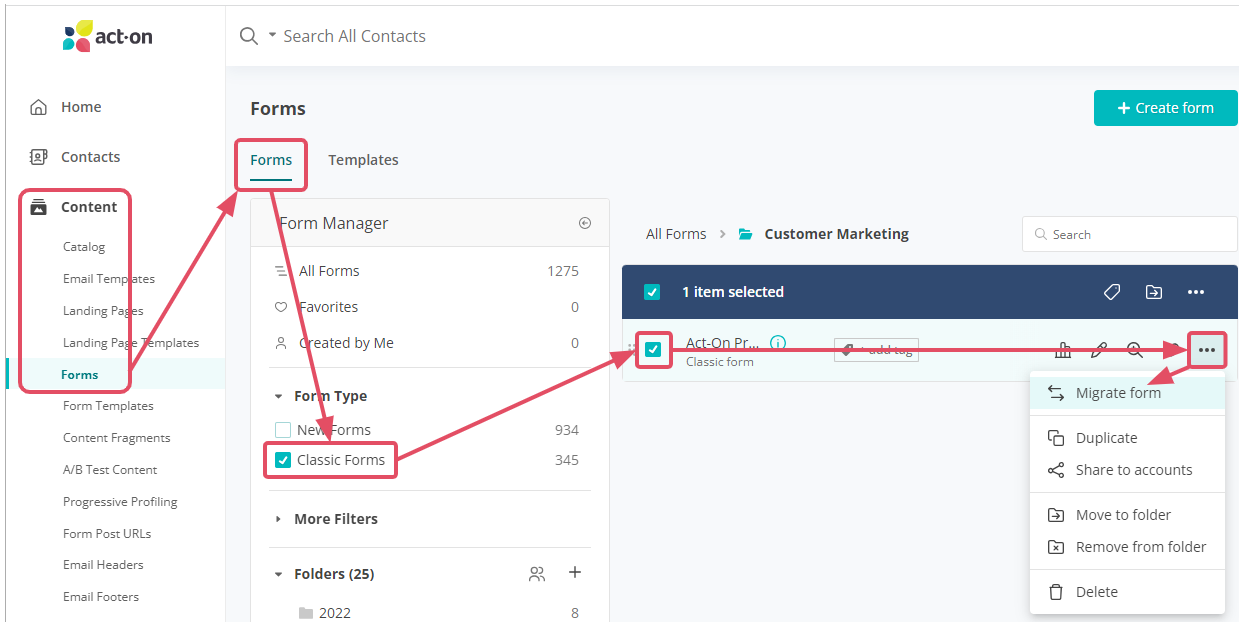Click the preview magnifier icon on form row
The image size is (1239, 622).
(1135, 350)
